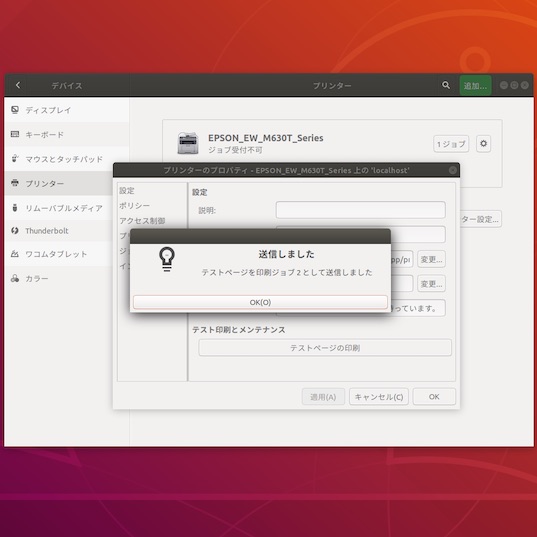Click the color sidebar icon
Screen dimensions: 537x537
(x=15, y=278)
